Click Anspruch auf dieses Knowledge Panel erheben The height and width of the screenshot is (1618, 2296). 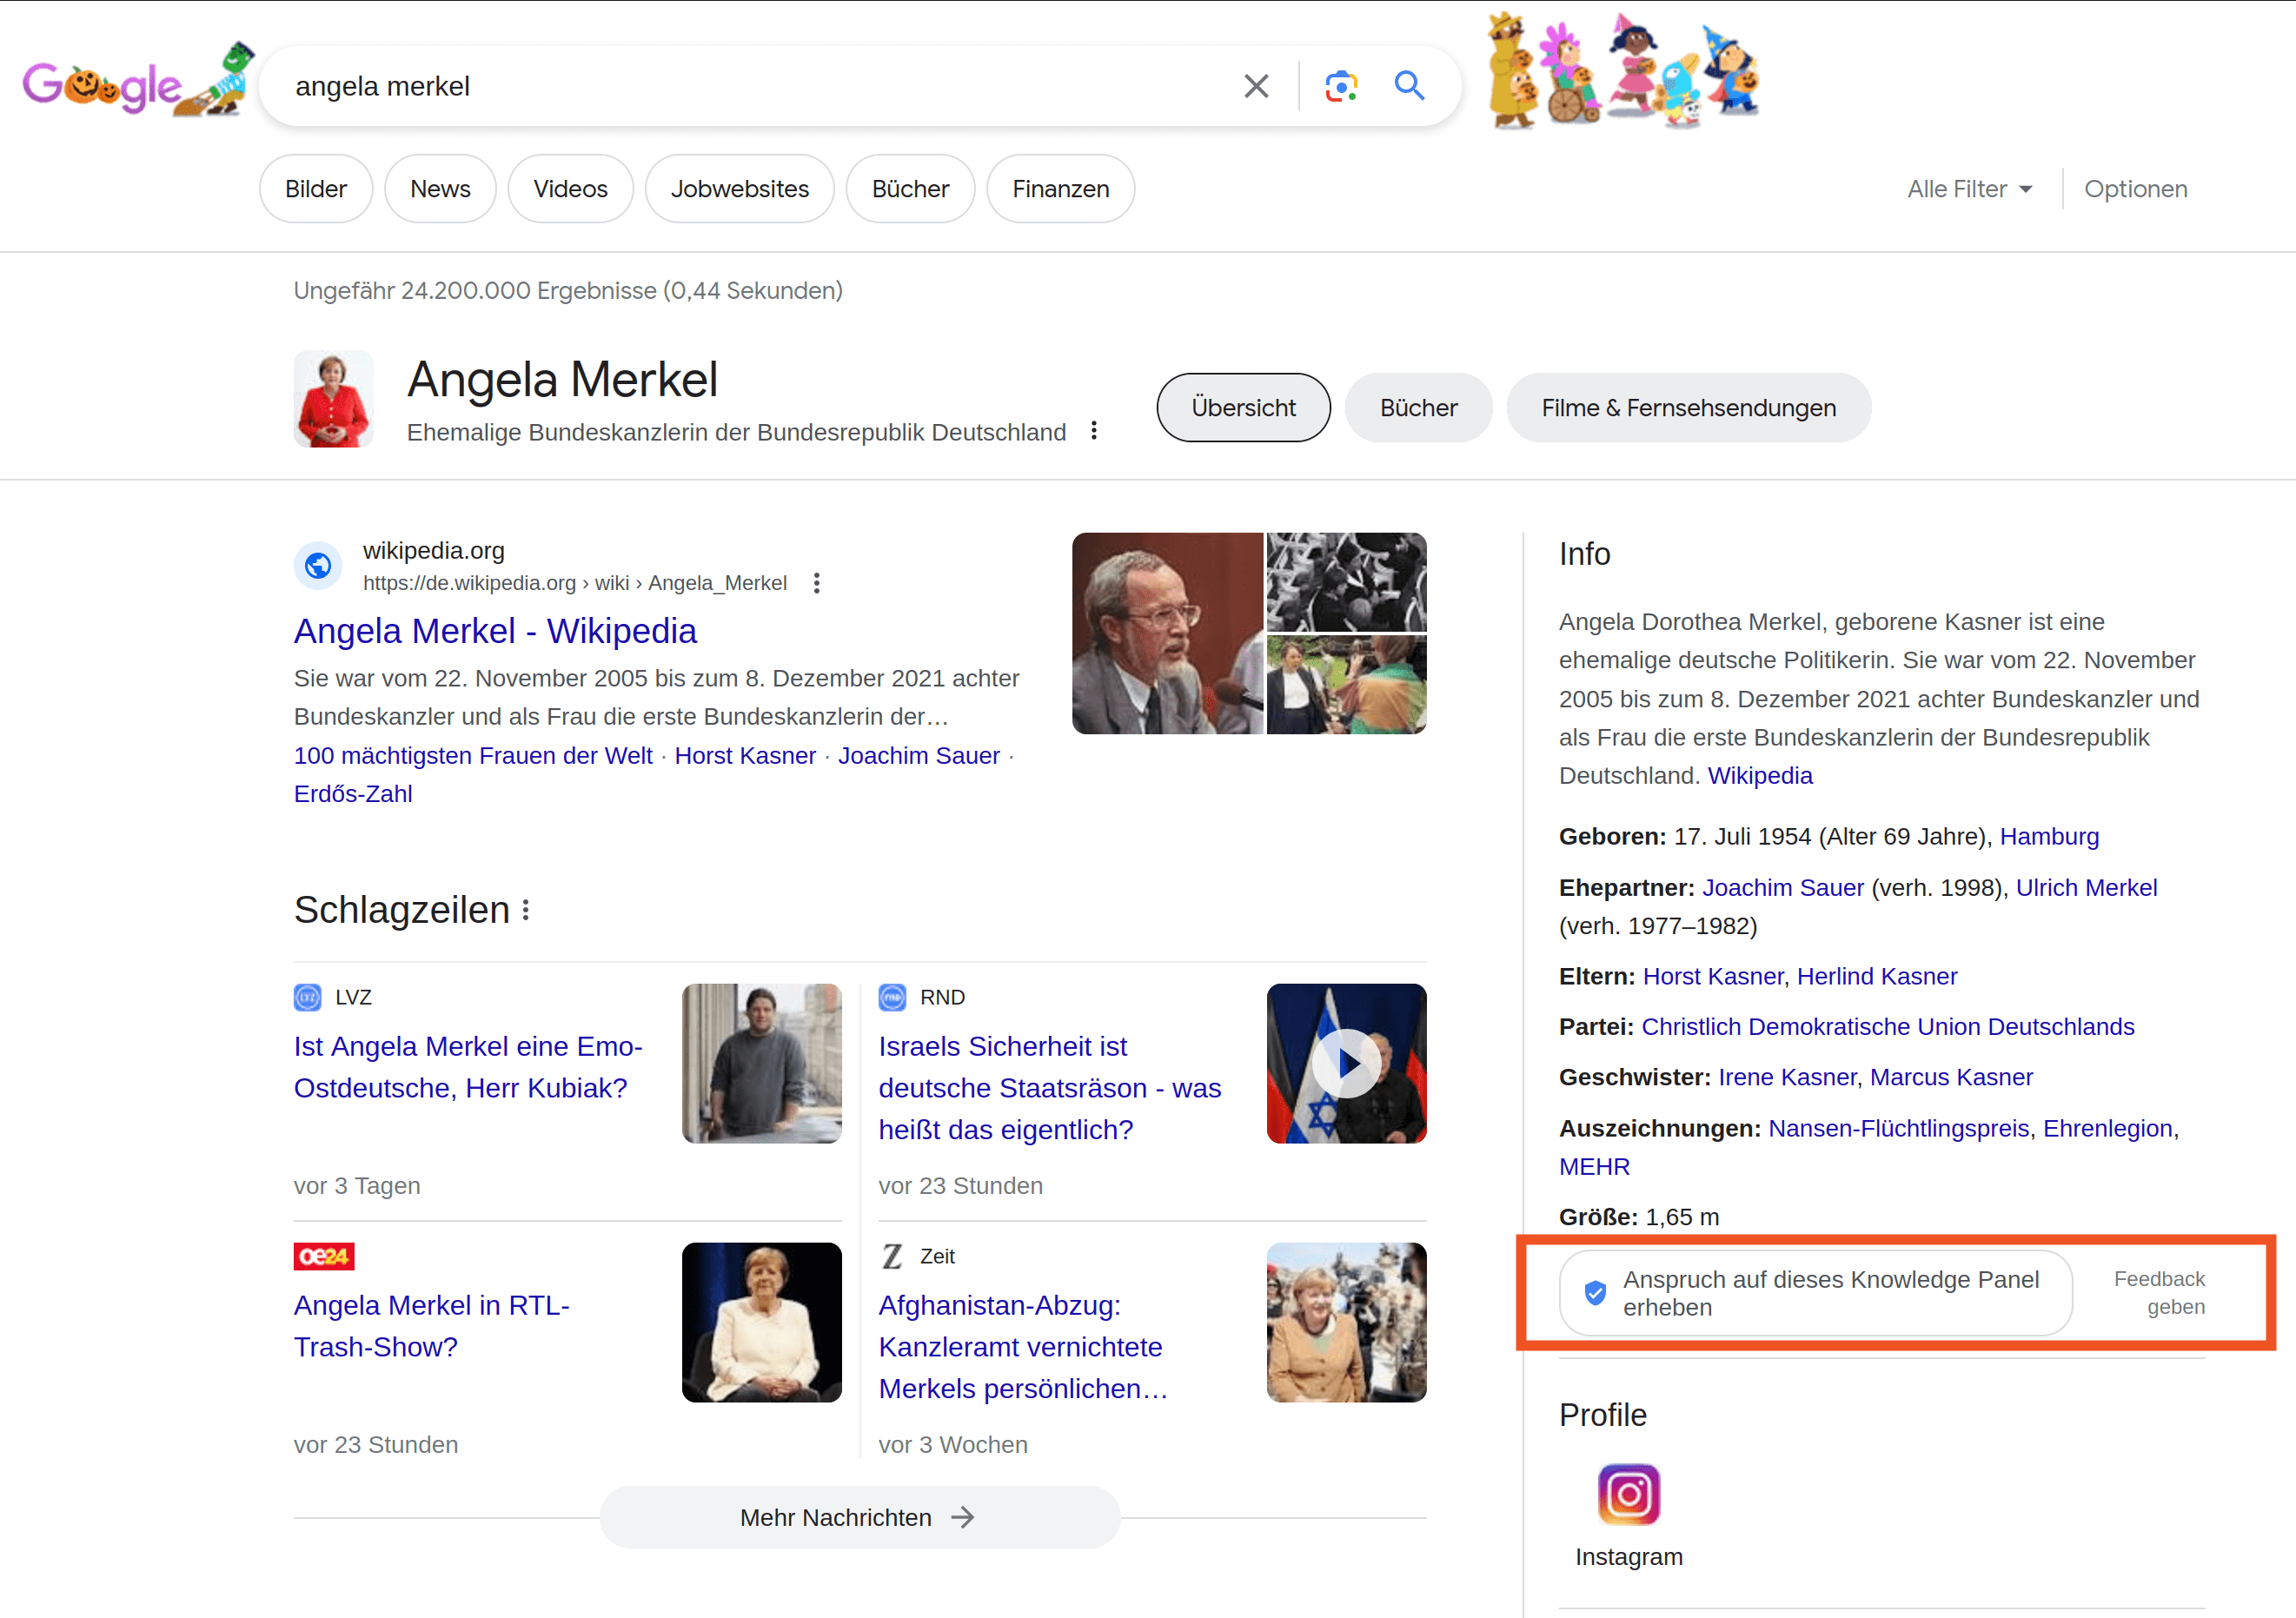[x=1816, y=1293]
